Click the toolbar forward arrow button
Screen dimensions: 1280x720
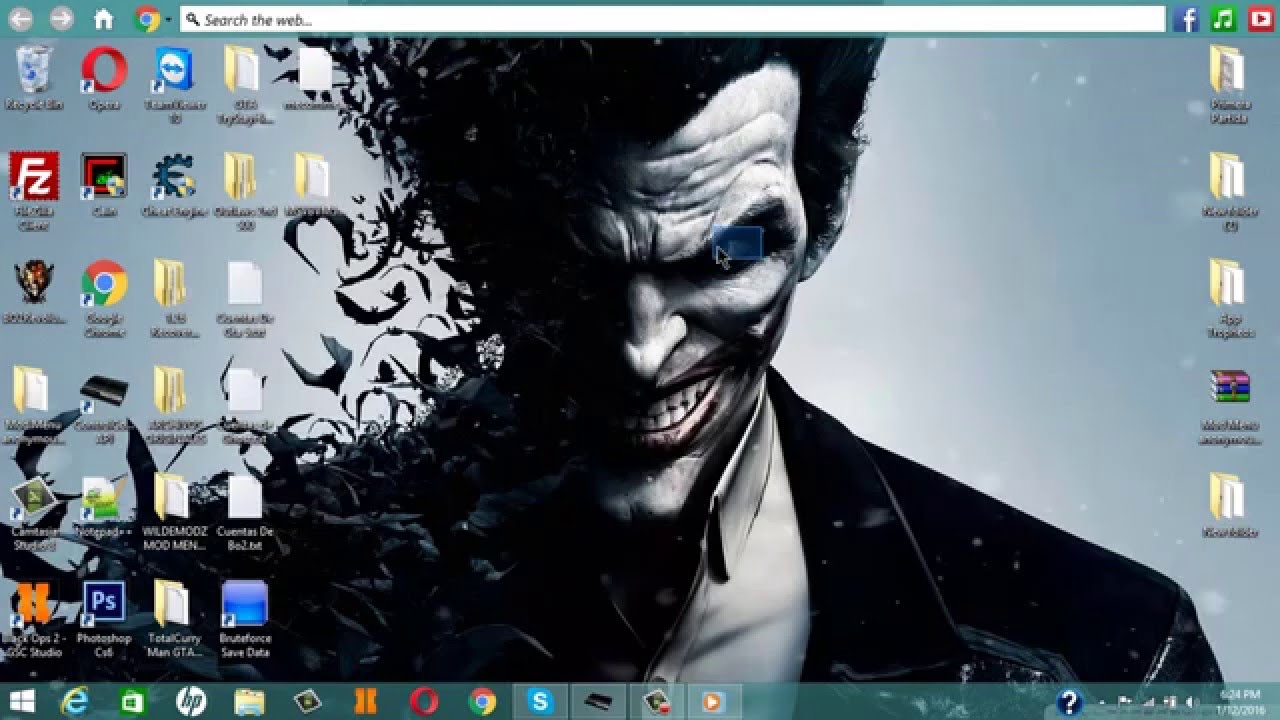click(x=61, y=18)
